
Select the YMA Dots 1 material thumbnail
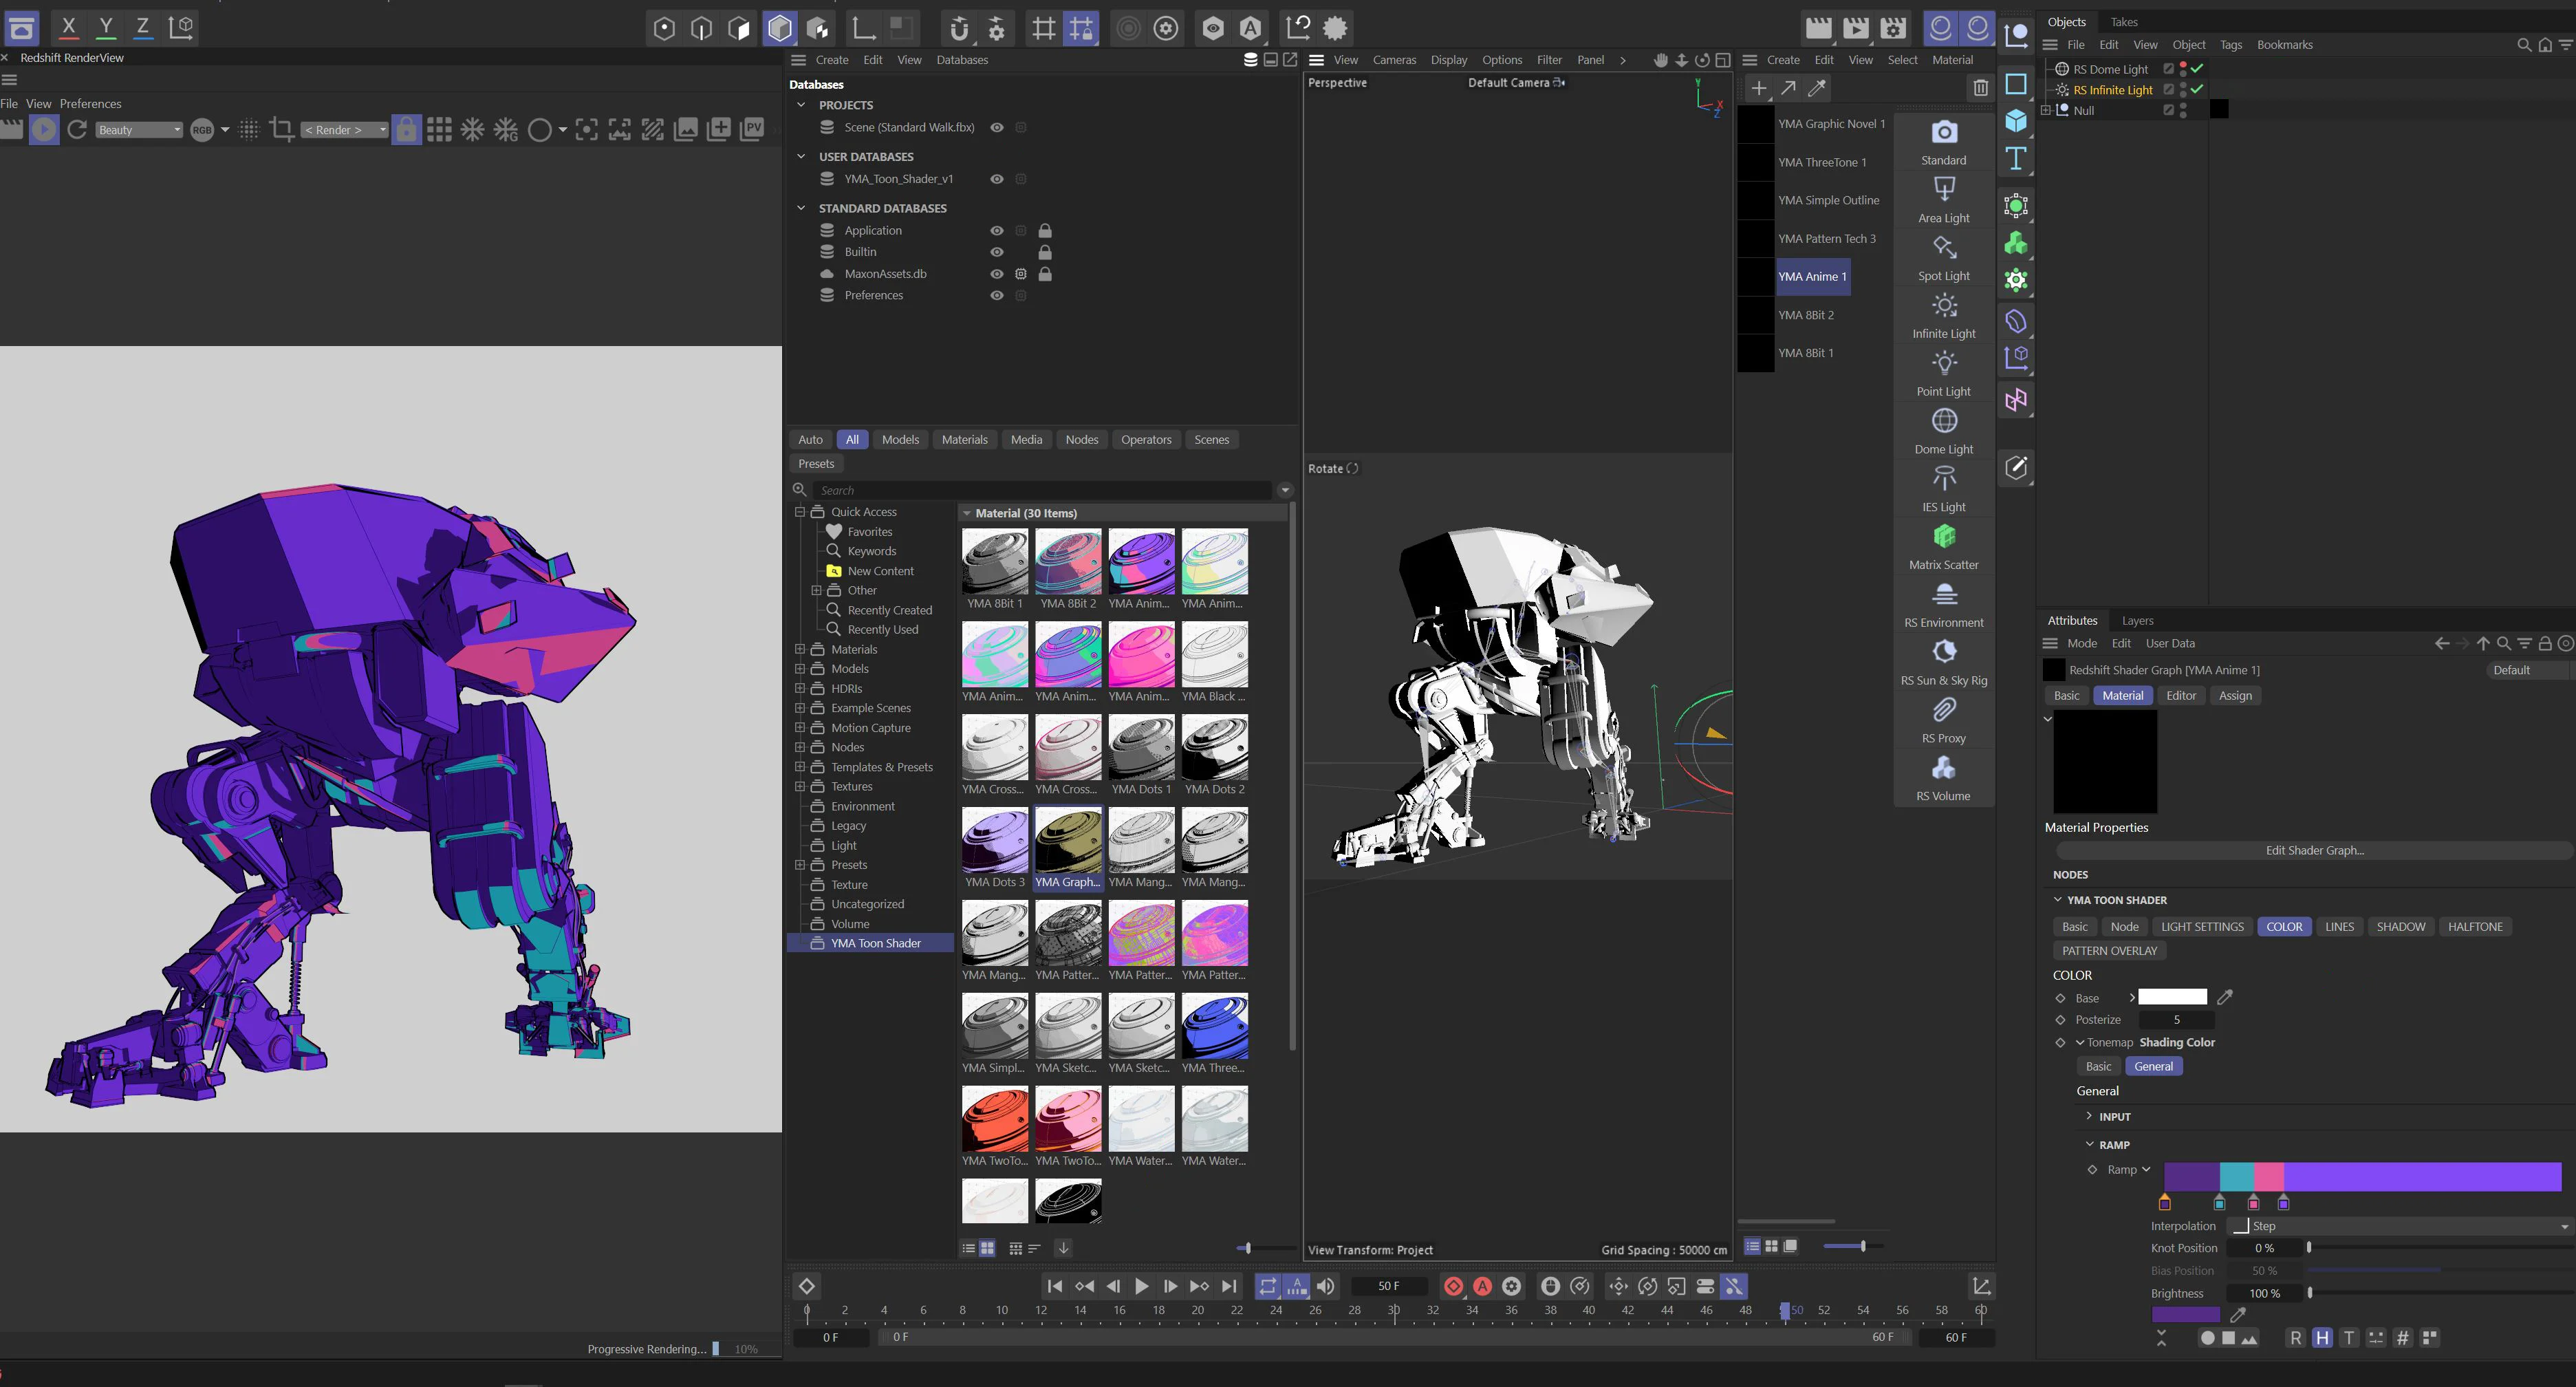tap(1141, 748)
